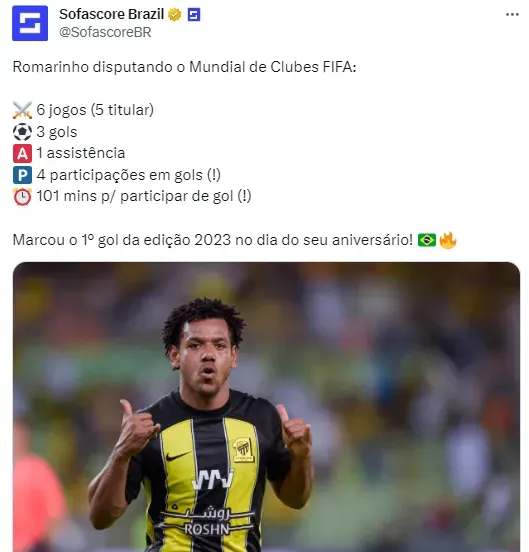Screen dimensions: 529x552
Task: Click the '1 assistência' stat line
Action: (x=81, y=153)
